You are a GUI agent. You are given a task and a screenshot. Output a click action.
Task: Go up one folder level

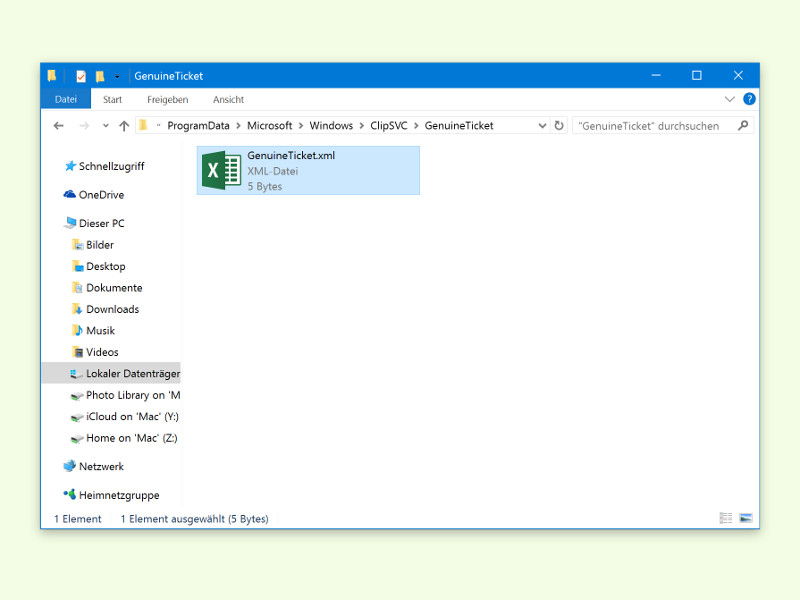tap(124, 126)
